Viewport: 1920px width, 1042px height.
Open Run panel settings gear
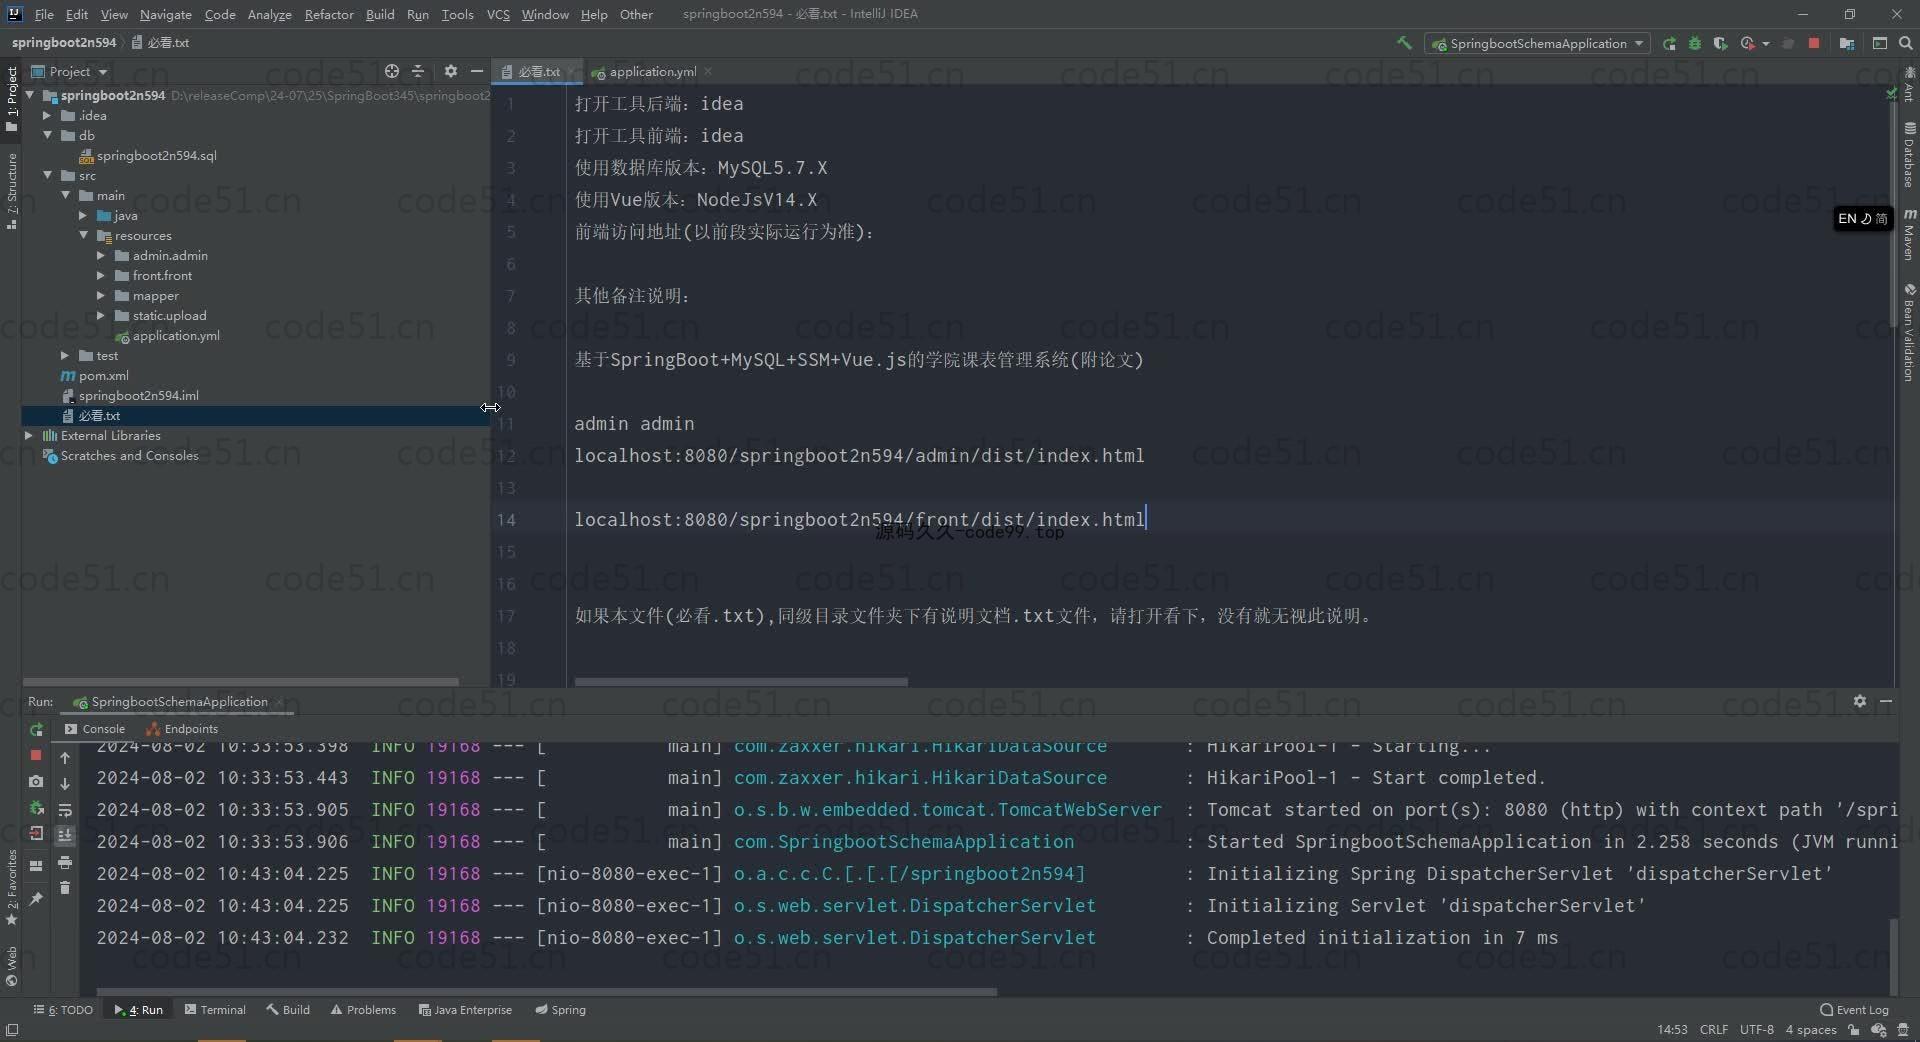click(1859, 701)
